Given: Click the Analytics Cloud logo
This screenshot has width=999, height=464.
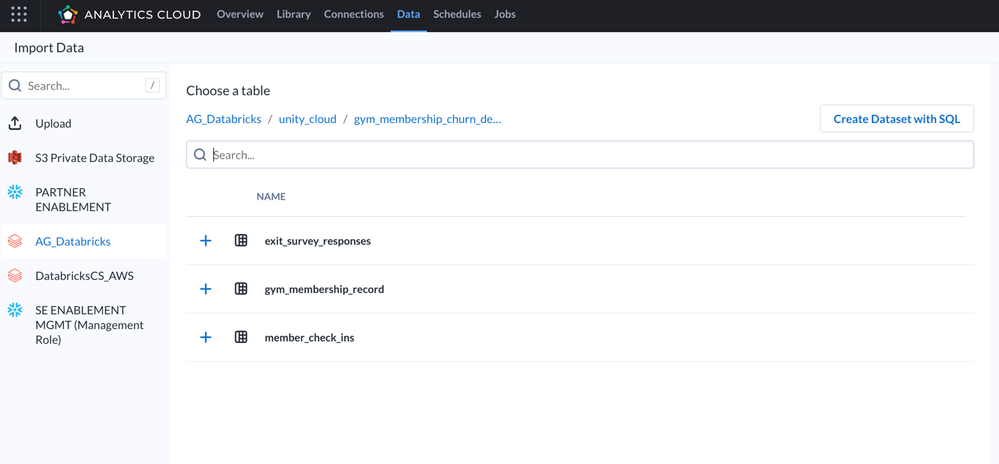Looking at the screenshot, I should [129, 14].
